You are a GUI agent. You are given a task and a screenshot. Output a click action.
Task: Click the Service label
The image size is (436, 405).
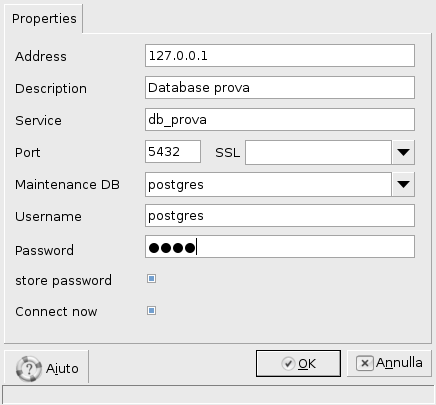tap(38, 120)
